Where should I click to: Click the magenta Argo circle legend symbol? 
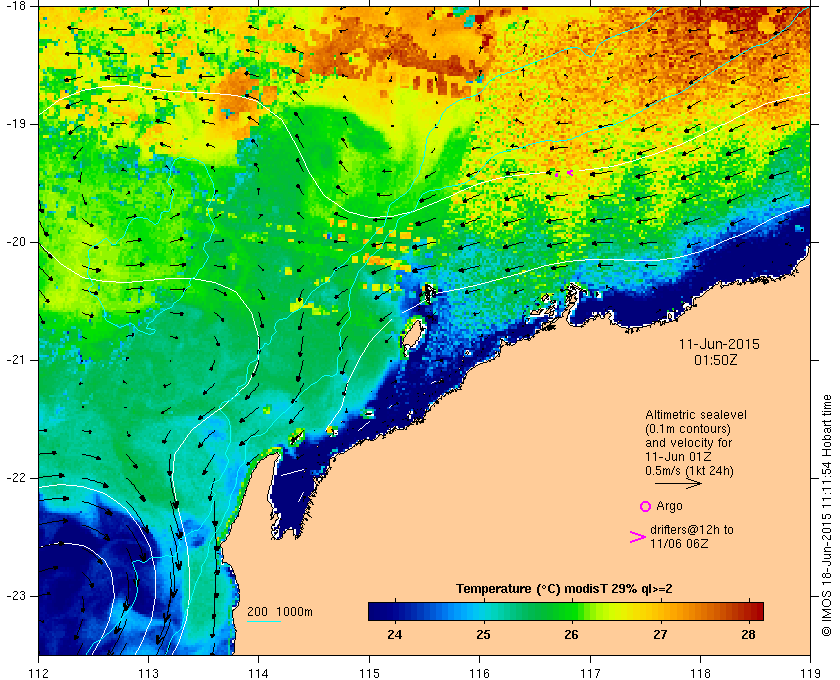tap(645, 506)
